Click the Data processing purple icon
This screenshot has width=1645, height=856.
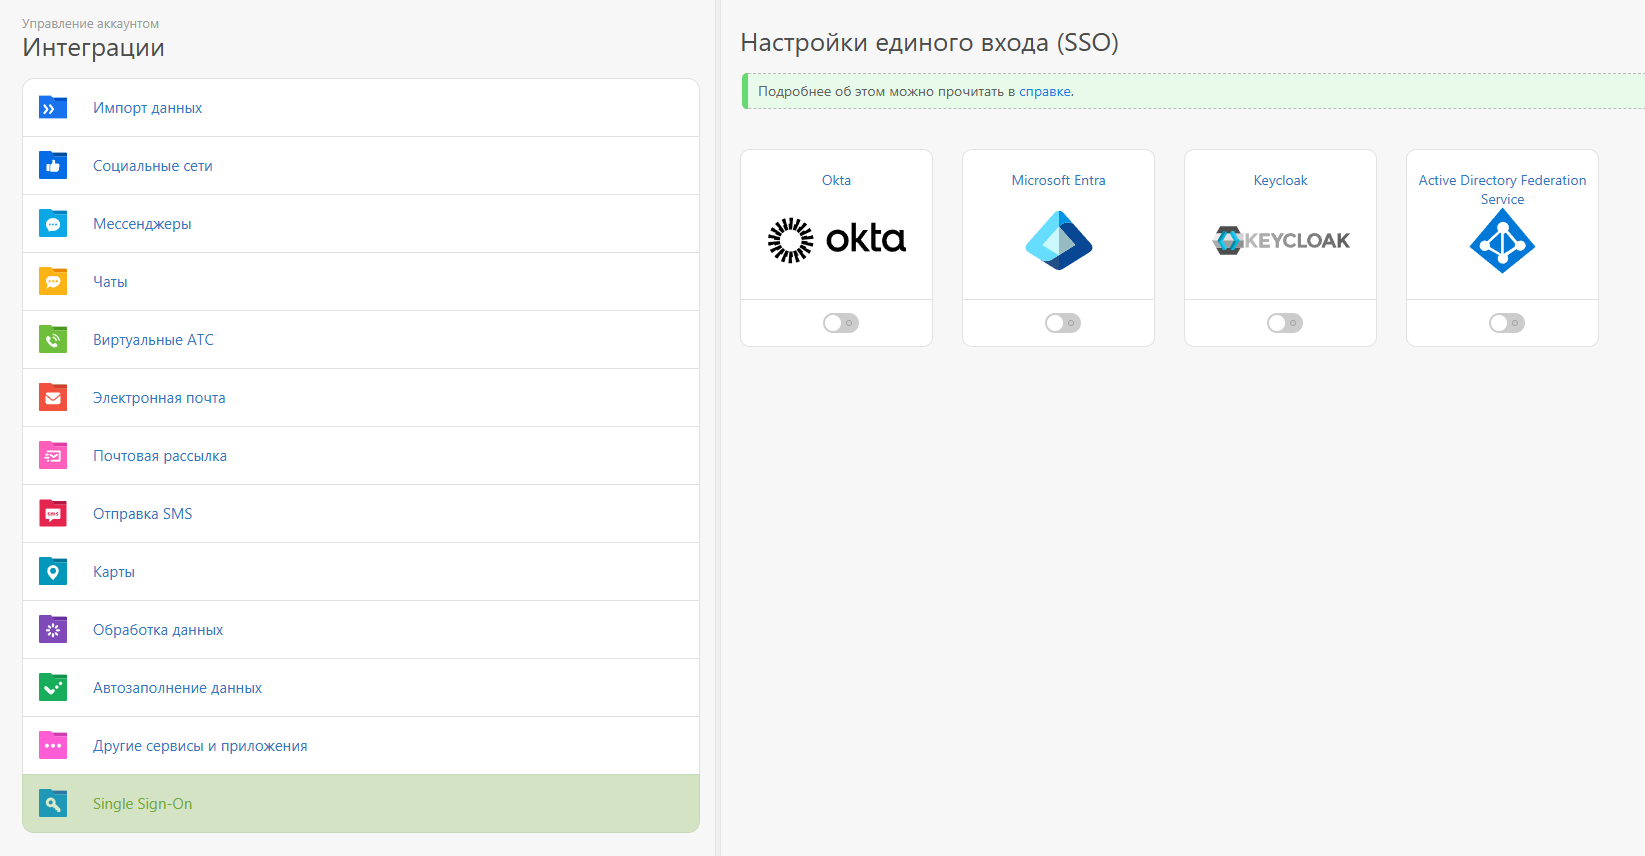coord(52,629)
